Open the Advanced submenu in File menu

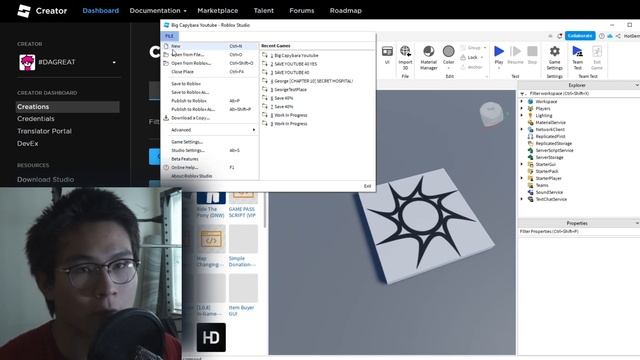pyautogui.click(x=210, y=130)
